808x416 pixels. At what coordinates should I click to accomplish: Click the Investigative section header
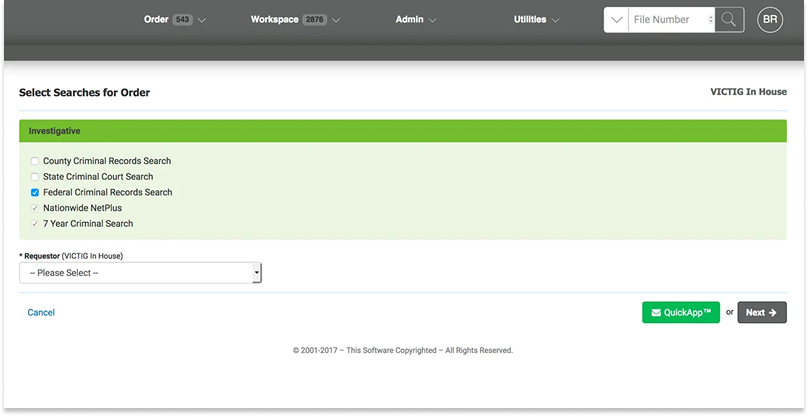tap(403, 131)
